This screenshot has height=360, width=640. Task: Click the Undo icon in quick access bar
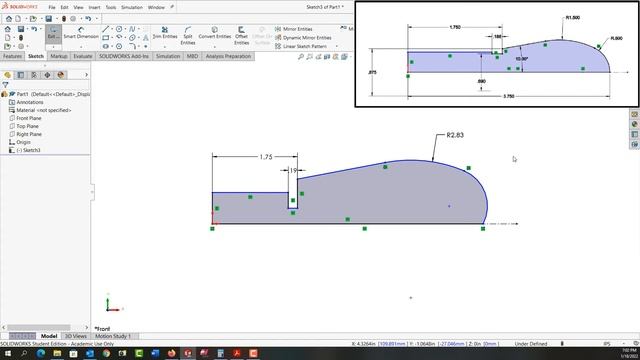point(88,19)
